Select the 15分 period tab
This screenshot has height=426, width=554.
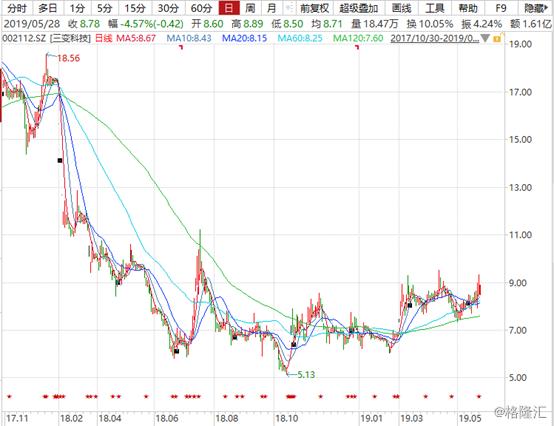point(135,8)
